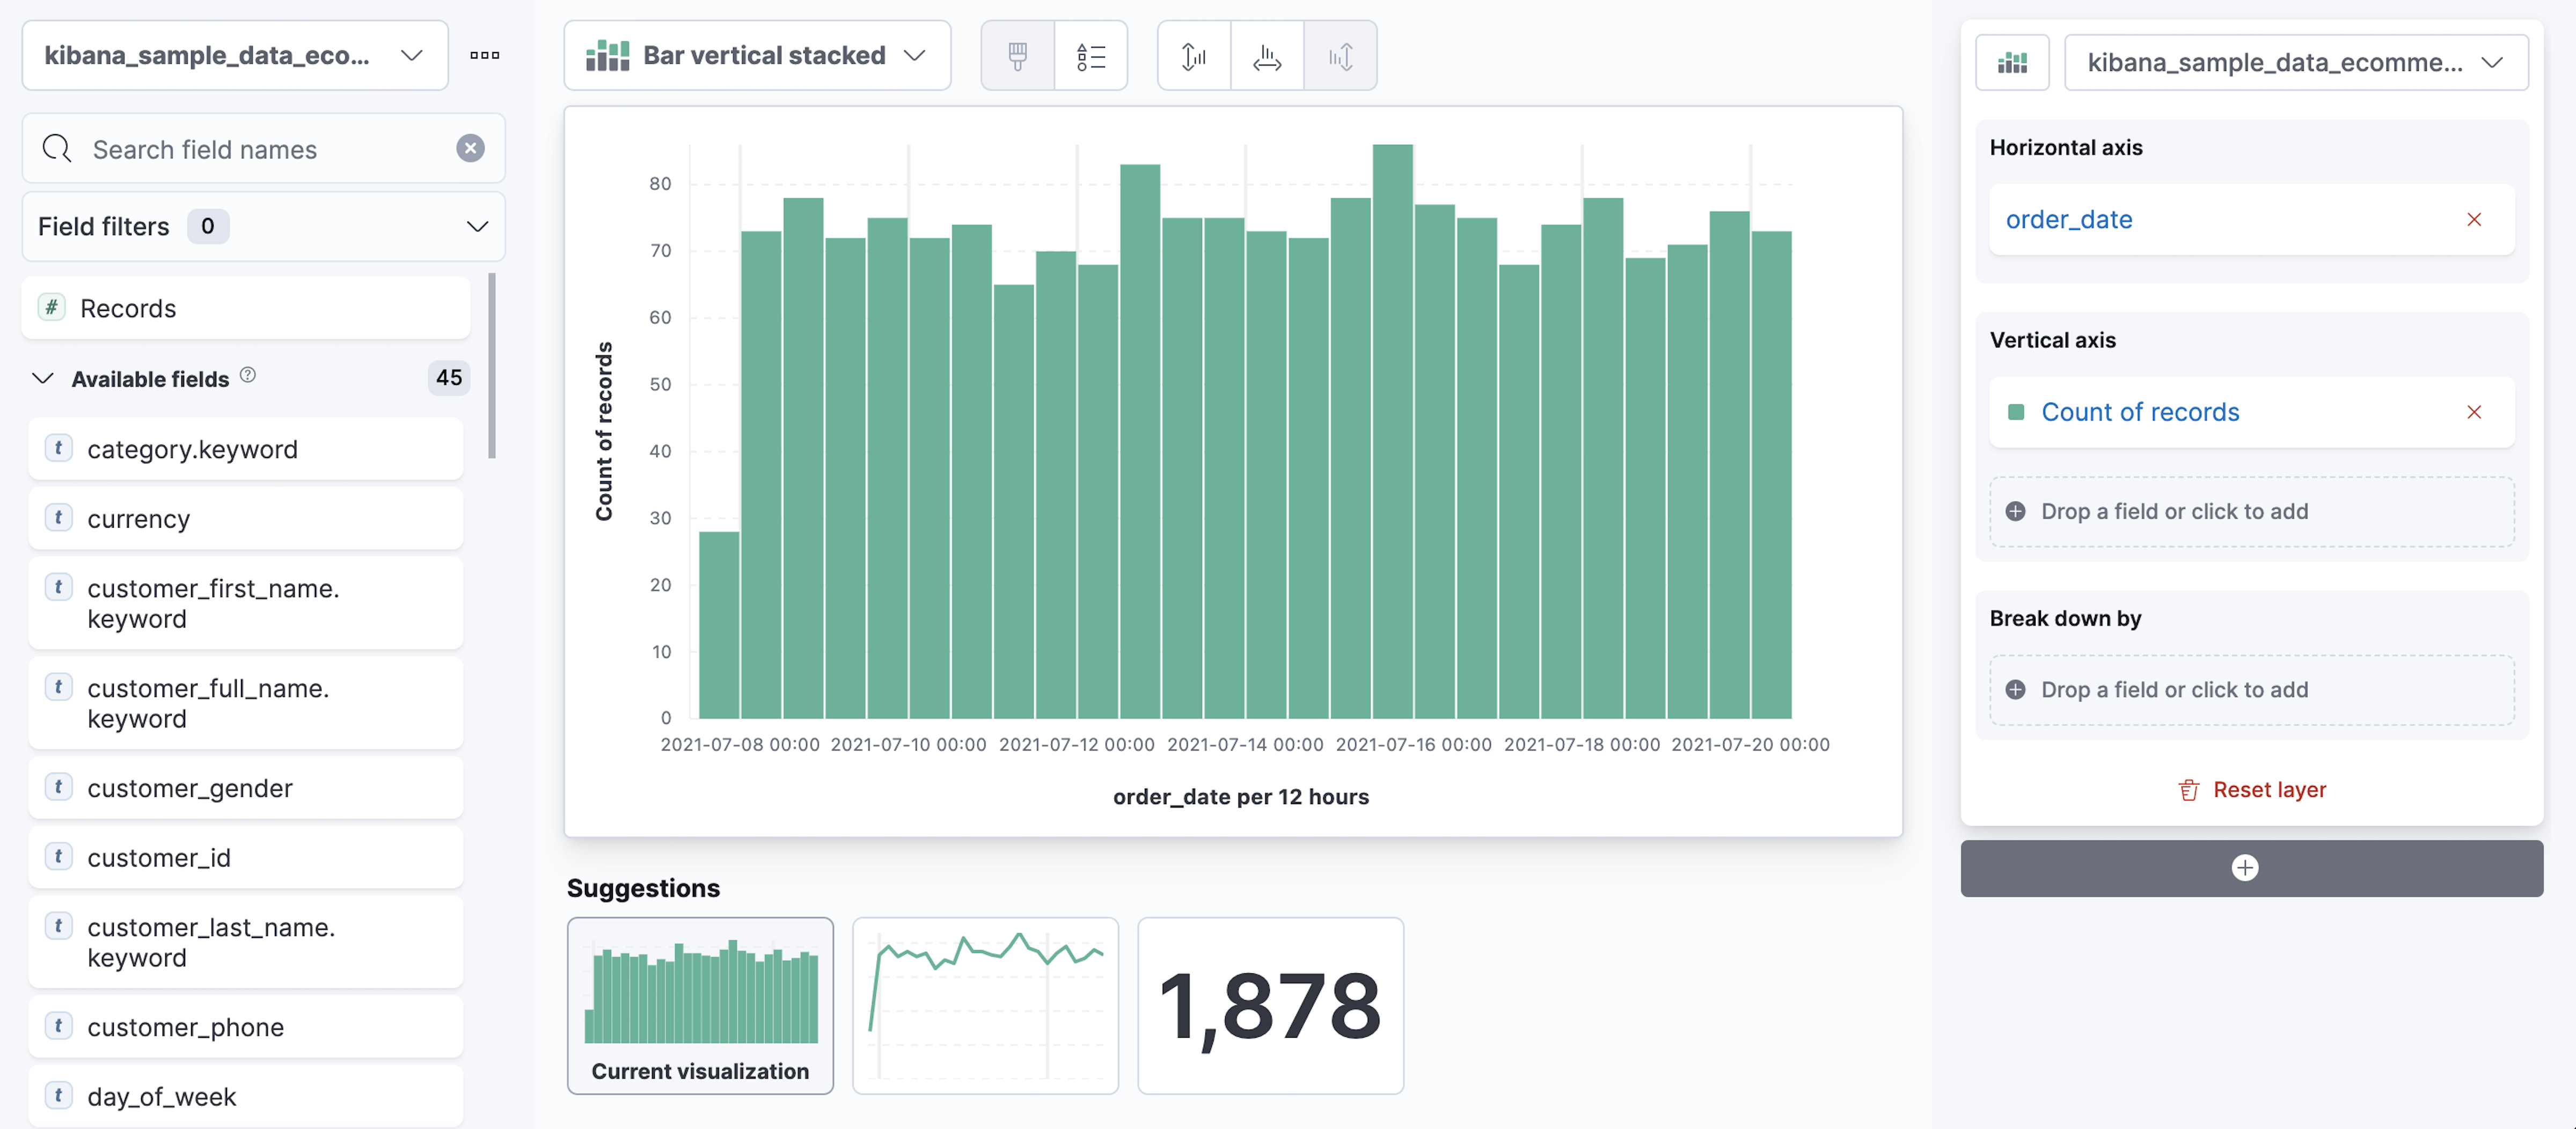Expand the Field filters dropdown
This screenshot has height=1129, width=2576.
(263, 227)
